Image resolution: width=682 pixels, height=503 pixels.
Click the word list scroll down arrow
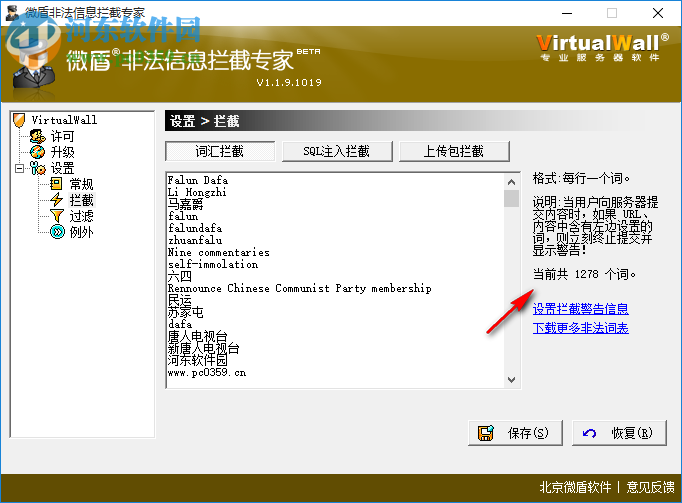(512, 379)
